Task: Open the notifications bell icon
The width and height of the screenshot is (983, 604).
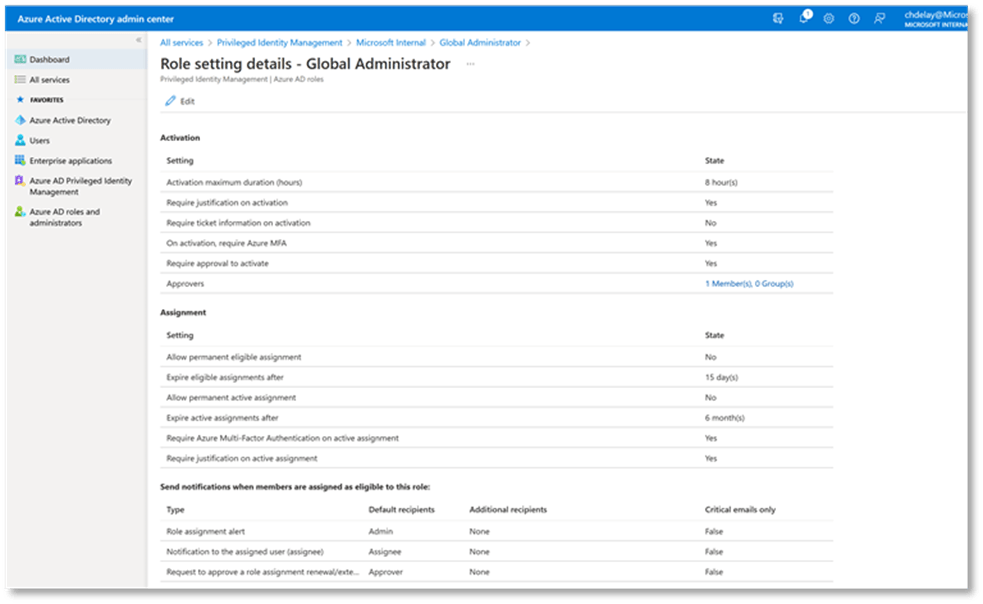Action: (x=804, y=18)
